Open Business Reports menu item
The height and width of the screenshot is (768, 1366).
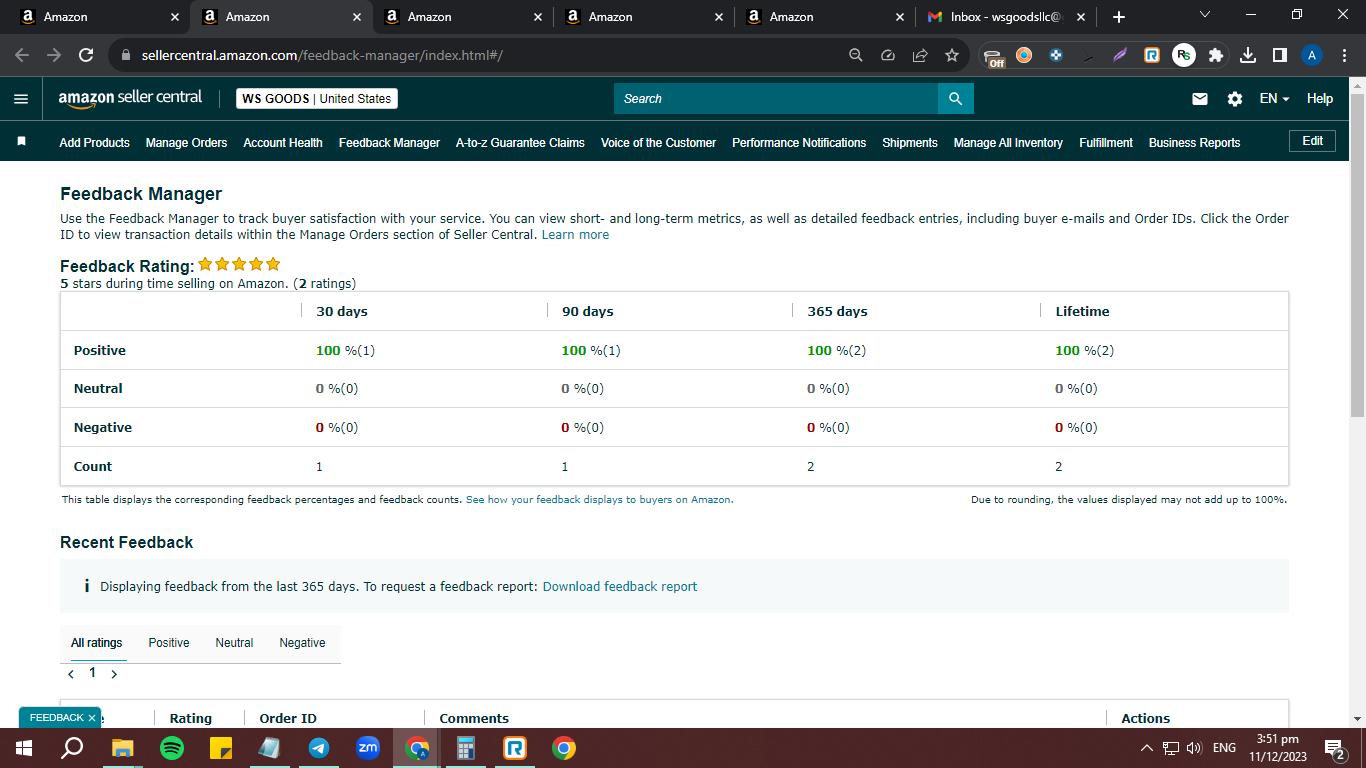[x=1194, y=143]
